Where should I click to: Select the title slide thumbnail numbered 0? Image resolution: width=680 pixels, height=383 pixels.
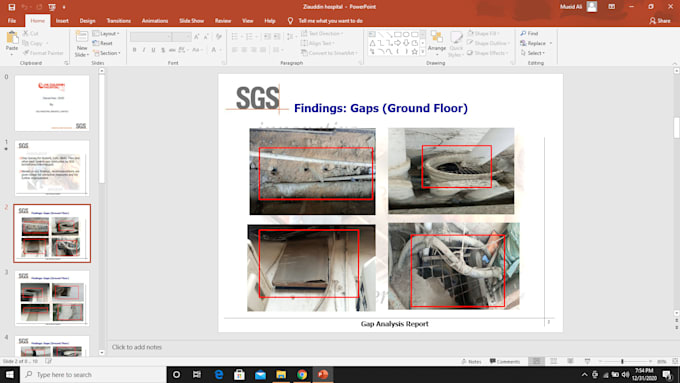pos(52,103)
